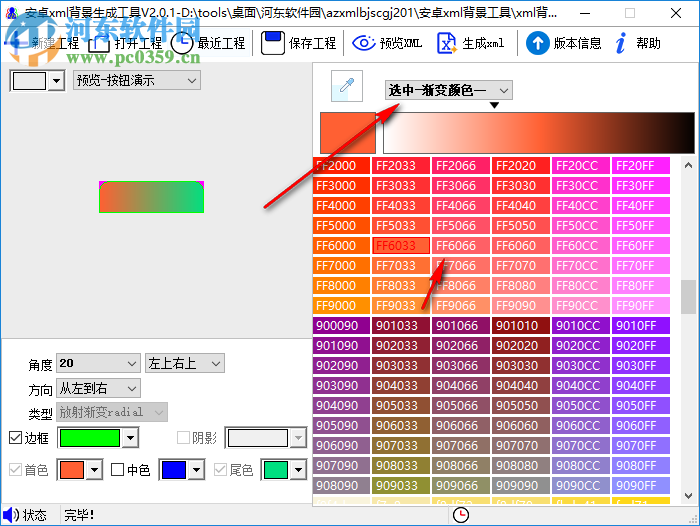The height and width of the screenshot is (526, 700).
Task: Open the shadow color dropdown arrow
Action: 298,438
